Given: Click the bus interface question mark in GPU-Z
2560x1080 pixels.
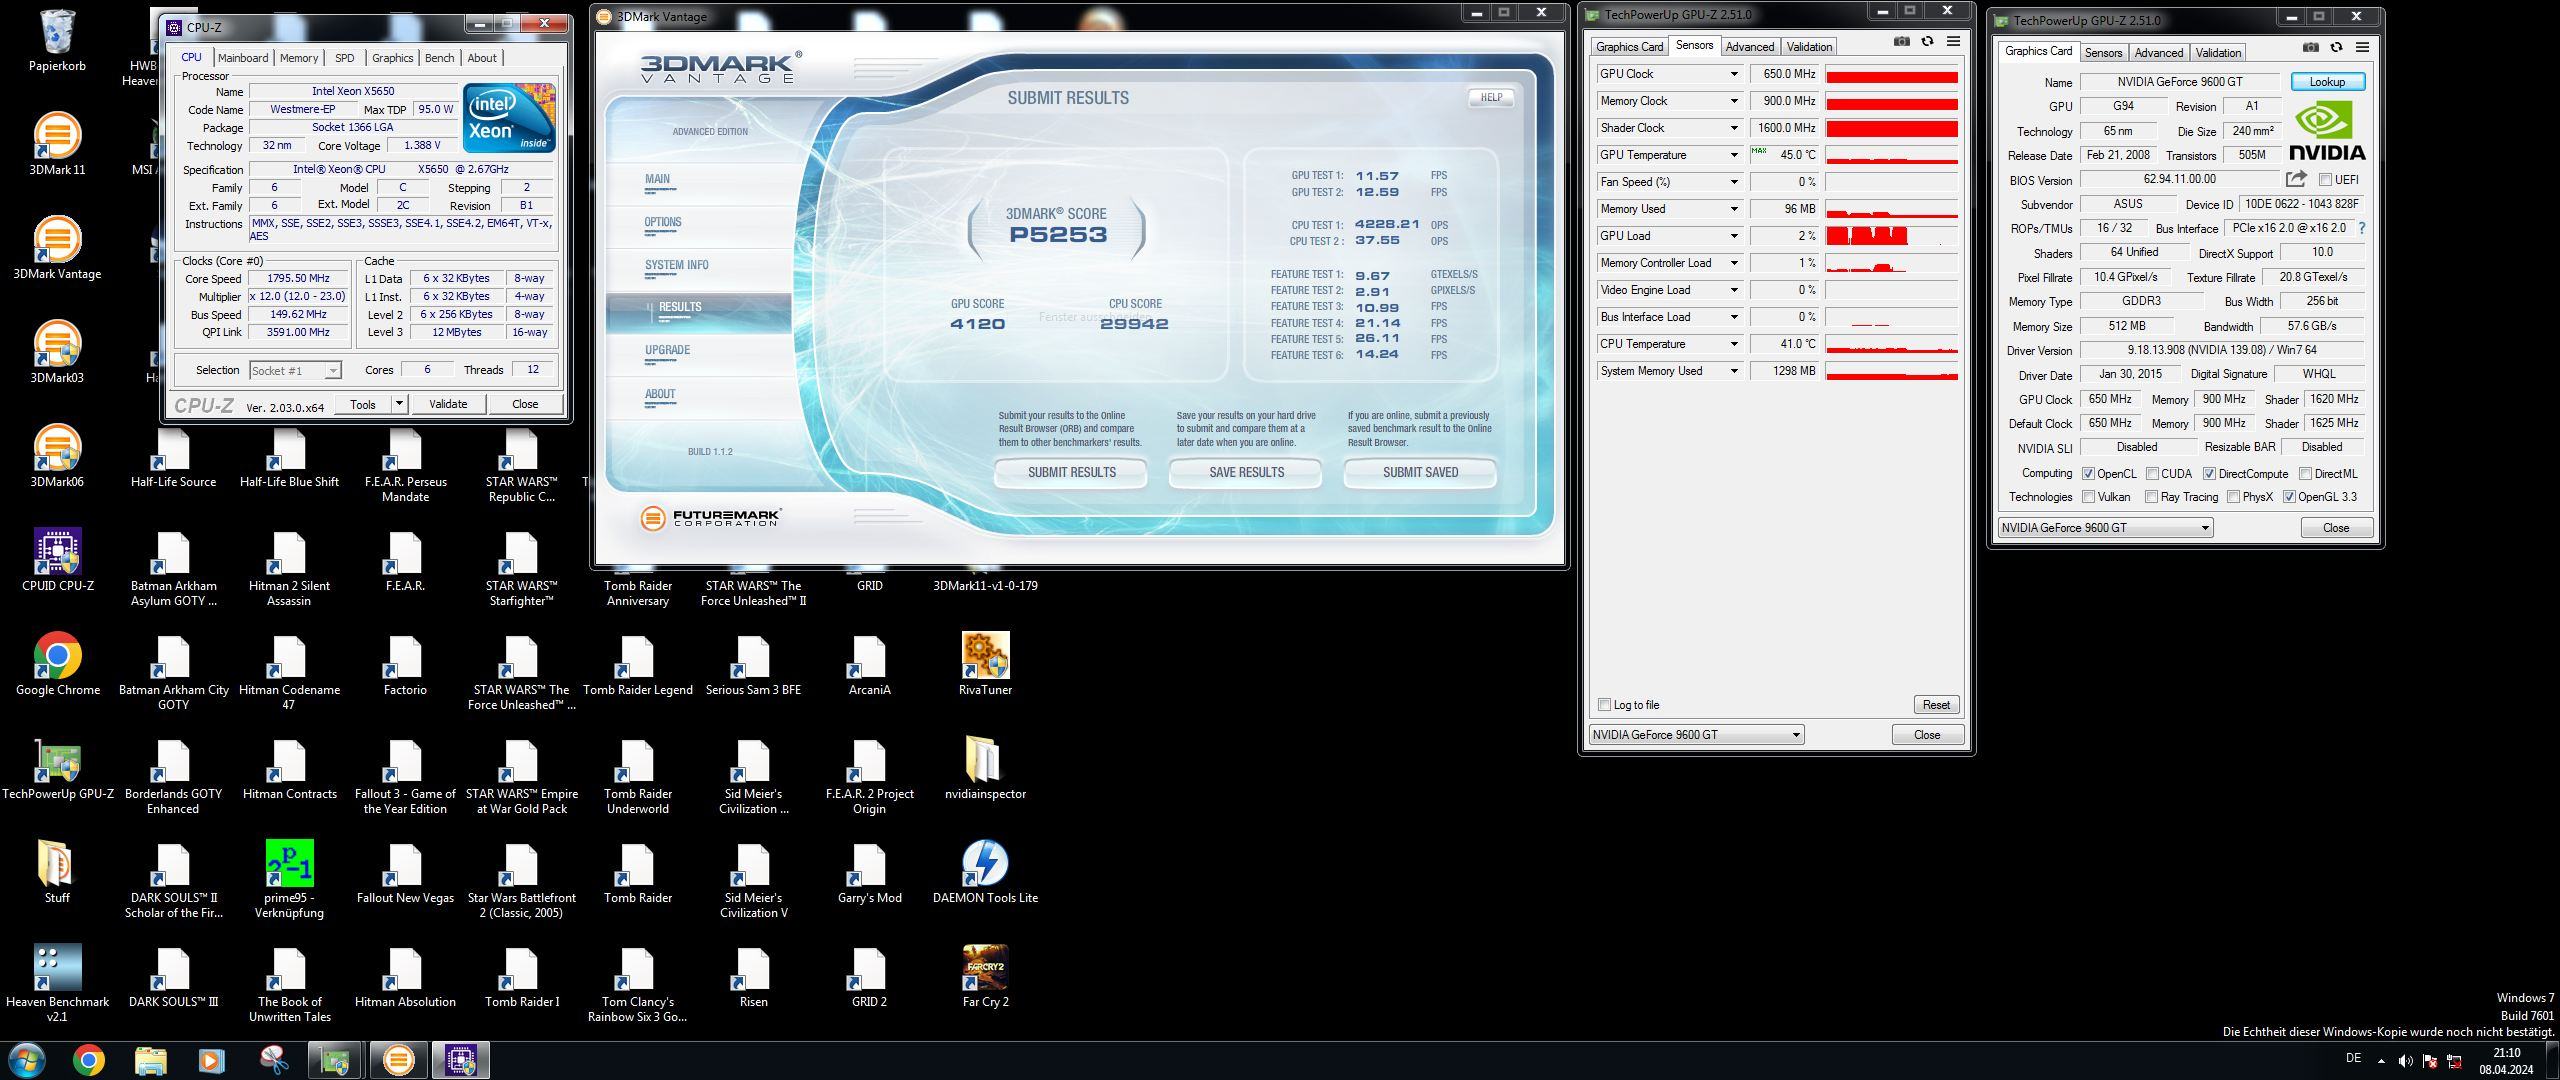Looking at the screenshot, I should coord(2362,228).
